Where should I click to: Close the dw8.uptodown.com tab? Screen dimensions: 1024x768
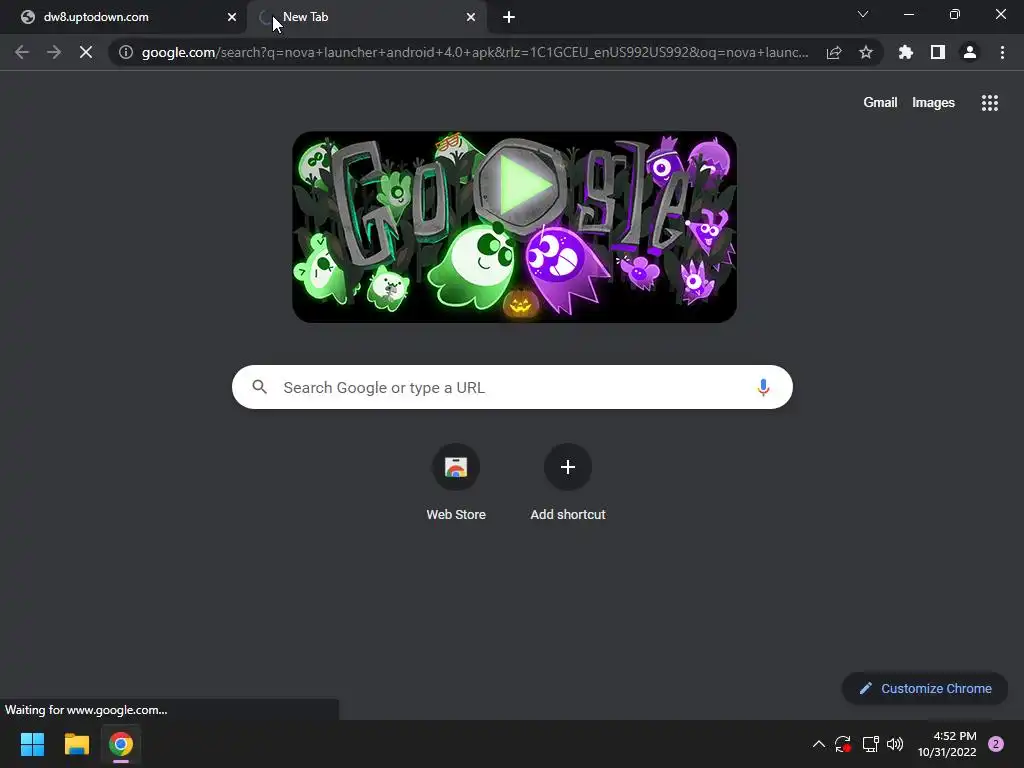232,17
